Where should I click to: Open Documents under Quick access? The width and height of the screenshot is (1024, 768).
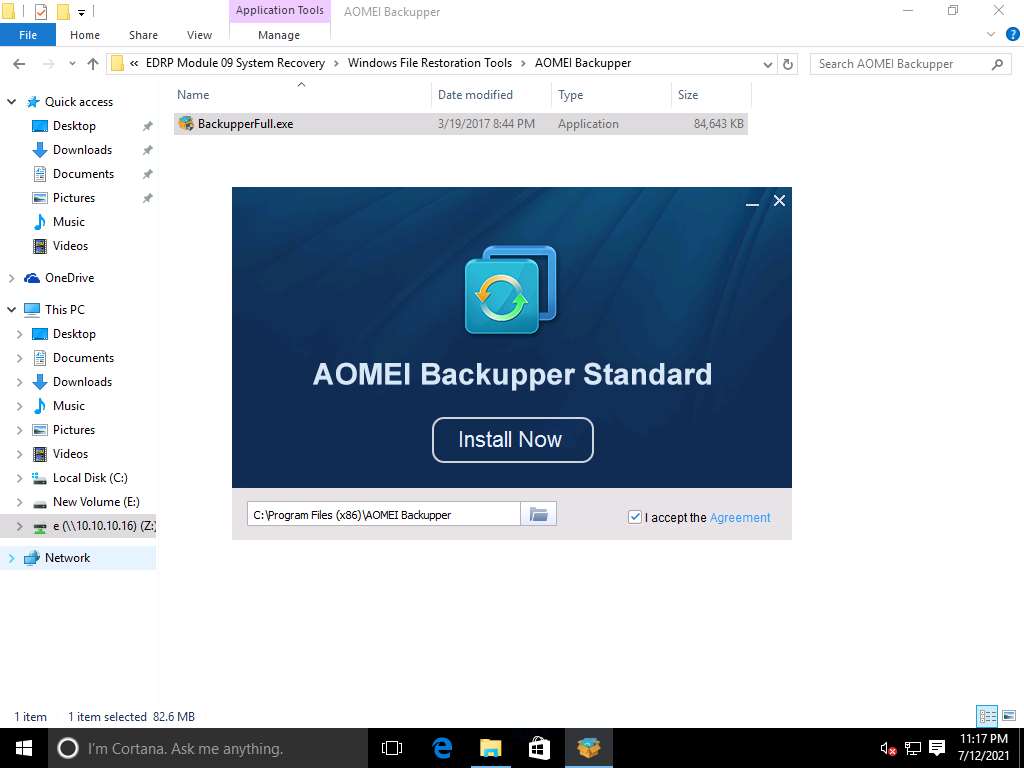tap(83, 174)
